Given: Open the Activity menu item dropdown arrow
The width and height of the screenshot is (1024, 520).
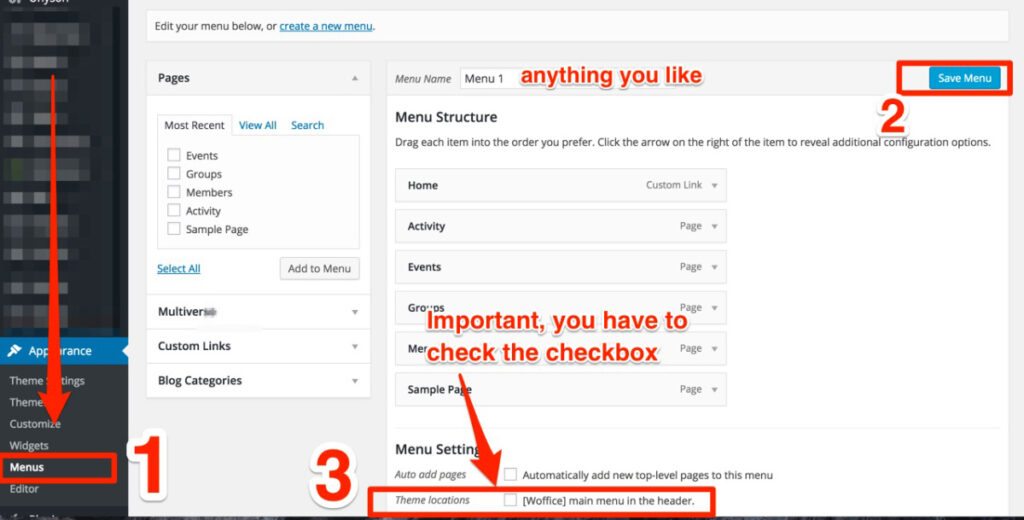Looking at the screenshot, I should 714,227.
